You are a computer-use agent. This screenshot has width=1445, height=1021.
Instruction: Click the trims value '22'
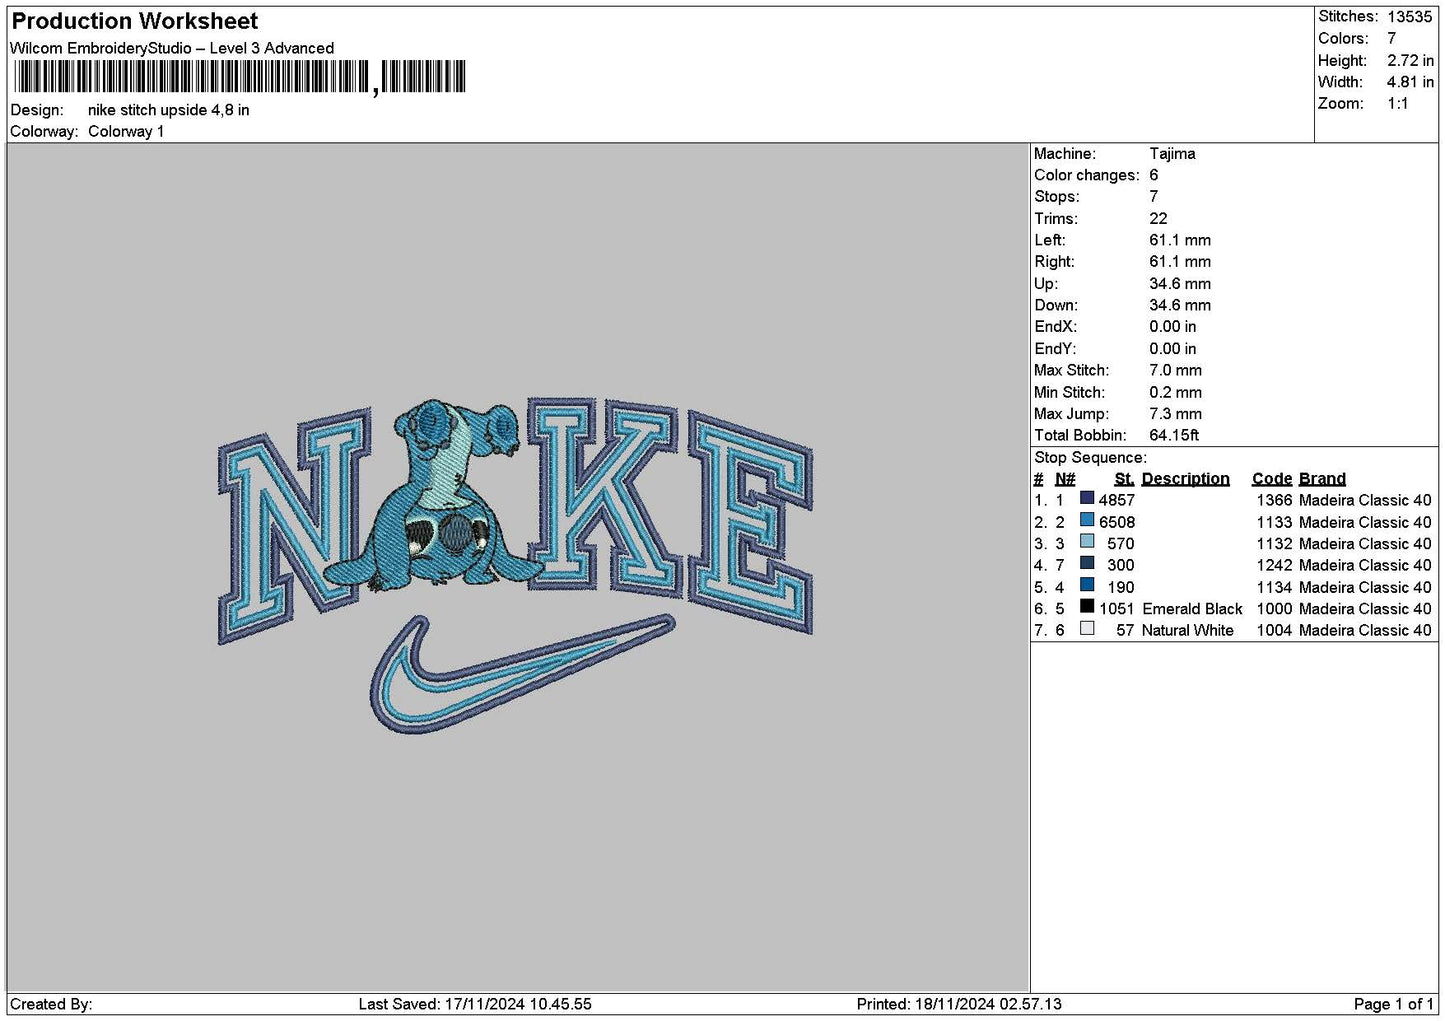click(1158, 219)
